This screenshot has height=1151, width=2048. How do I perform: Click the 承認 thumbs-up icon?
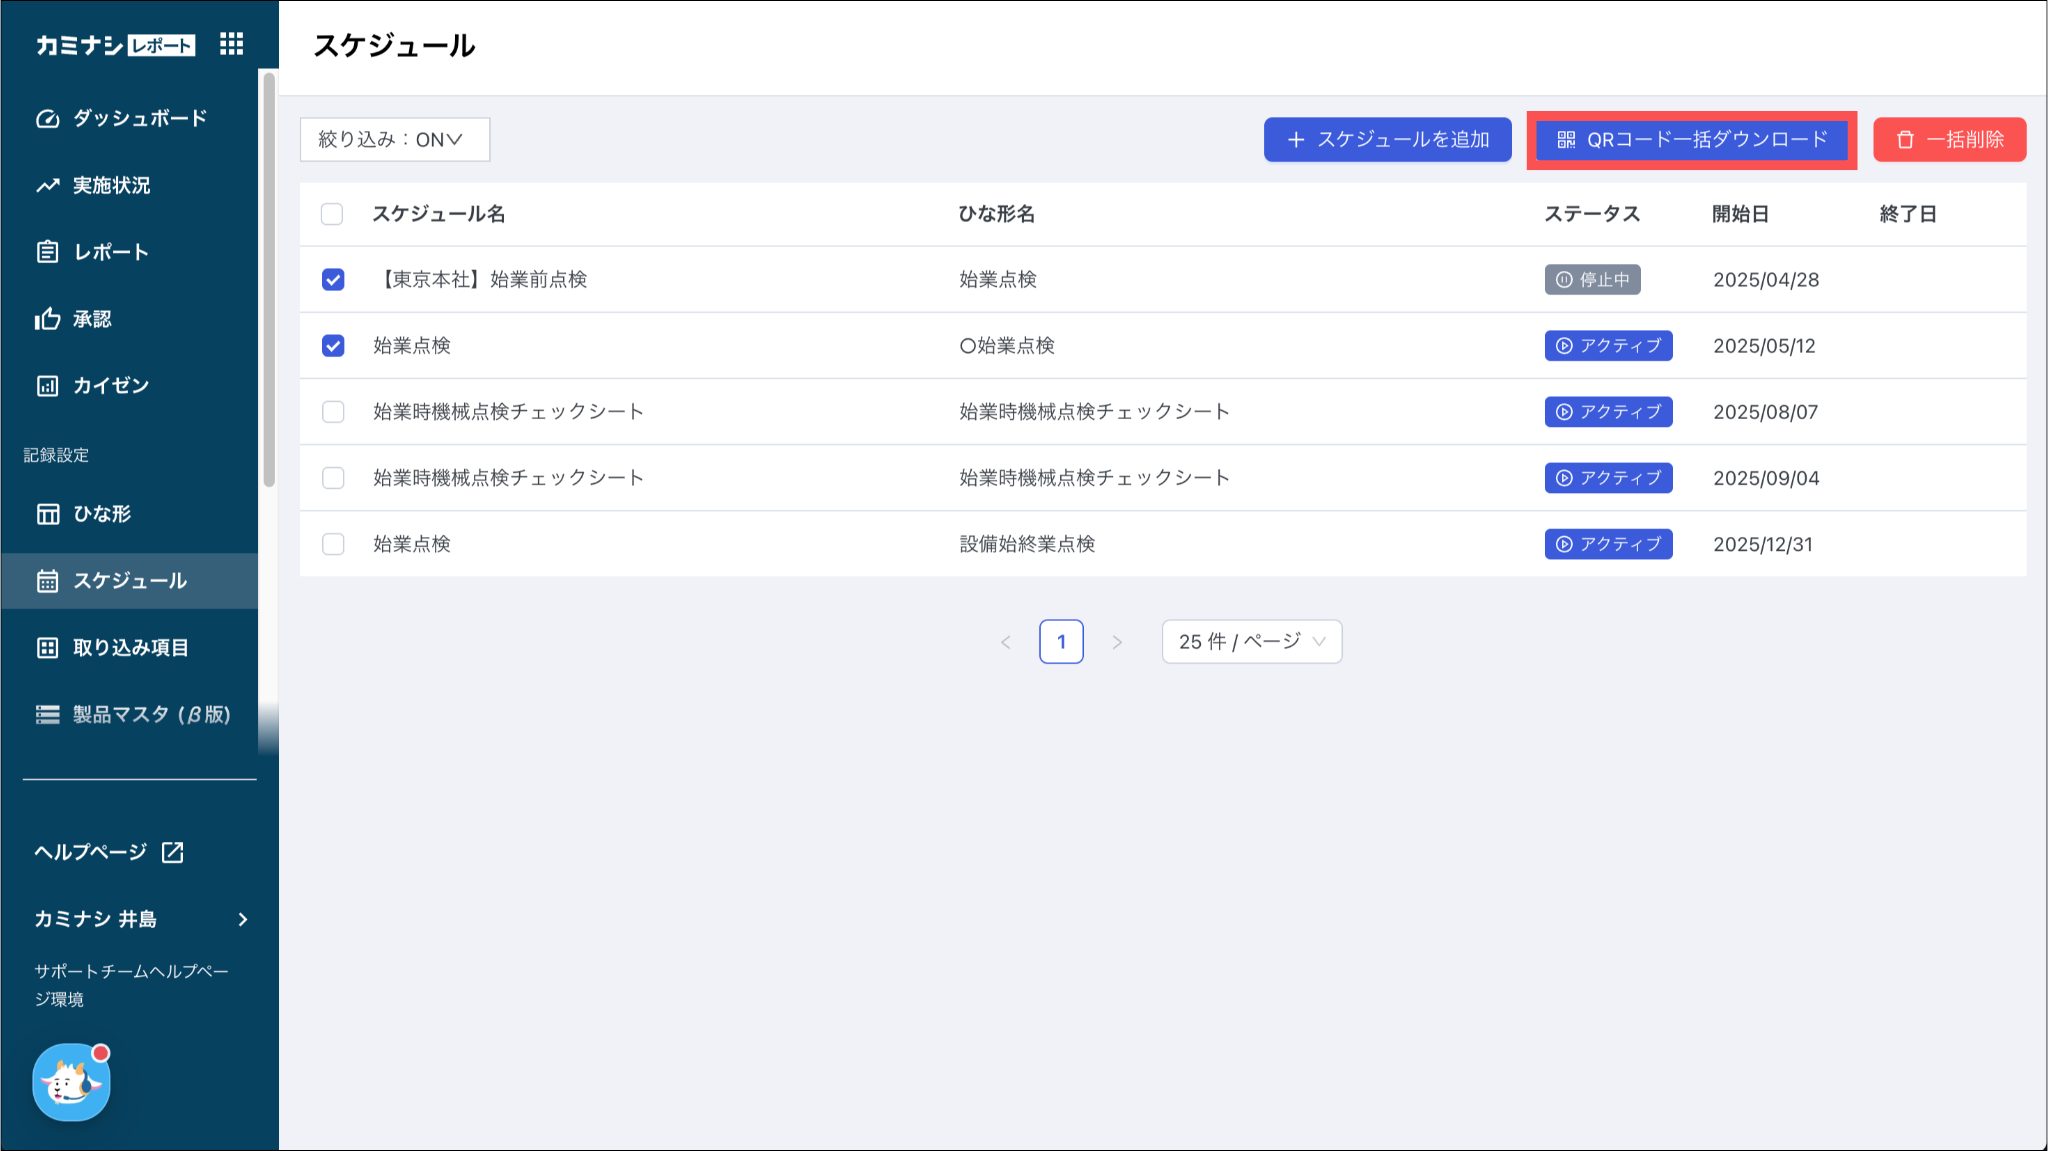click(47, 319)
